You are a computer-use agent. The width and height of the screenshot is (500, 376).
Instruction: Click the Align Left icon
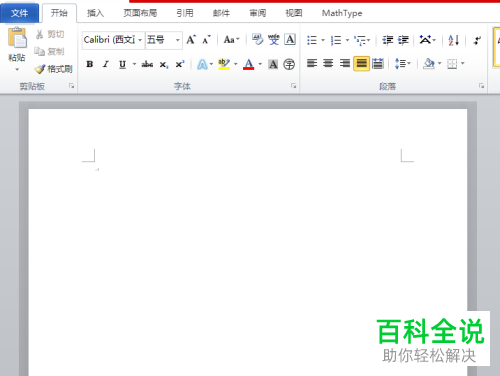point(312,63)
